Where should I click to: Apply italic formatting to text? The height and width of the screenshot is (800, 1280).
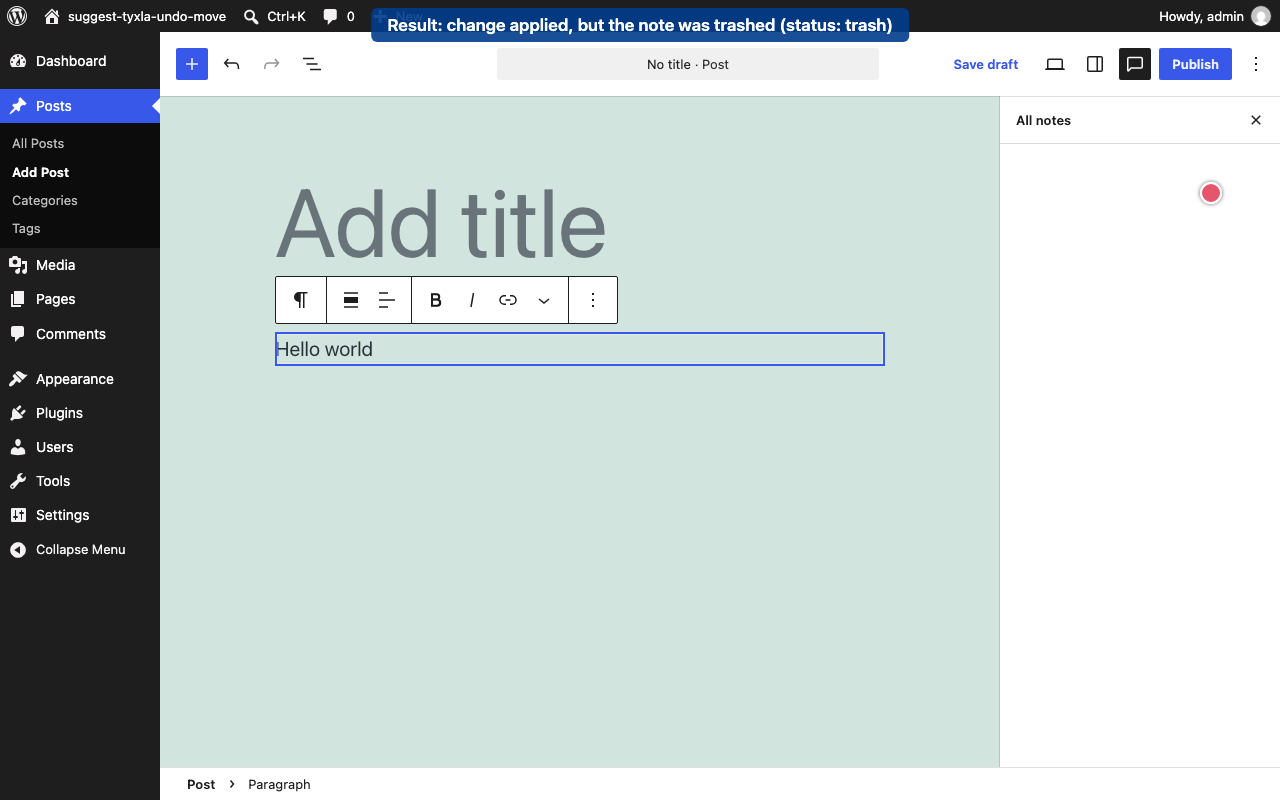click(472, 300)
